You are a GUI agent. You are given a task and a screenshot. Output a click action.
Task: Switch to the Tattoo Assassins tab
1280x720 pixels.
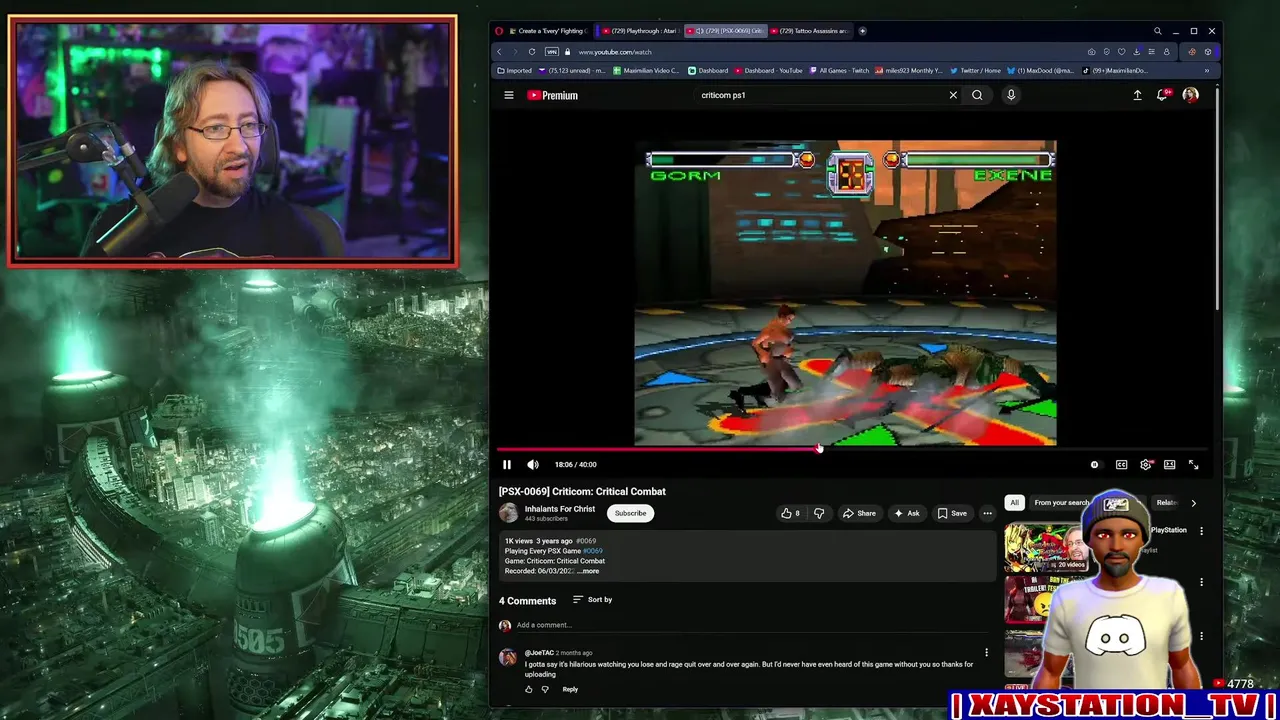click(x=810, y=31)
